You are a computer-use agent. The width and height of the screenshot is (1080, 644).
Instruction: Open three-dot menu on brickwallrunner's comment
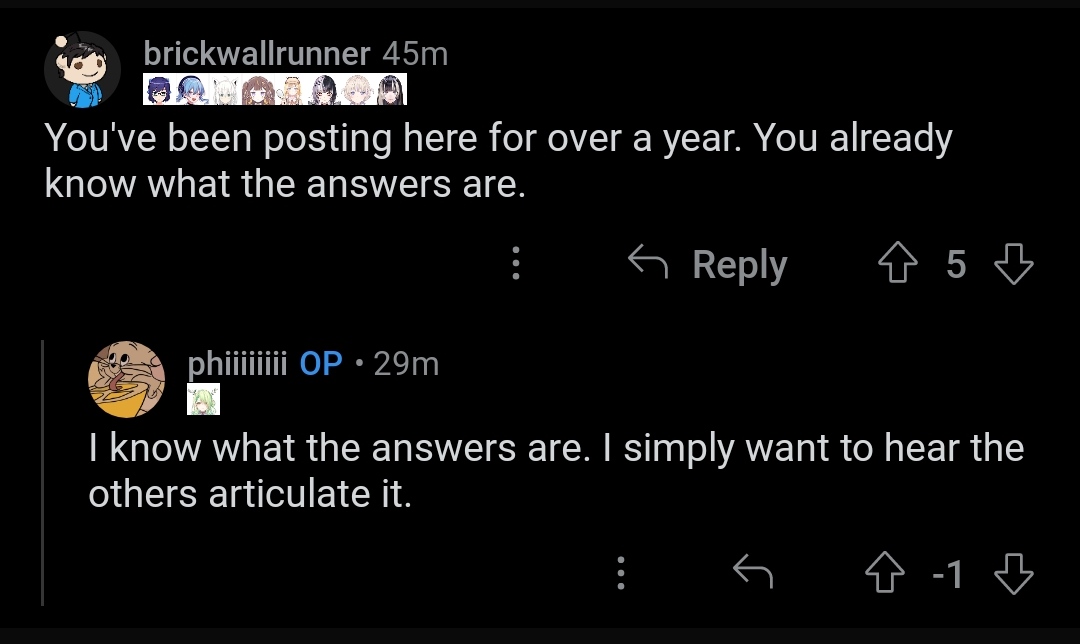(x=516, y=263)
